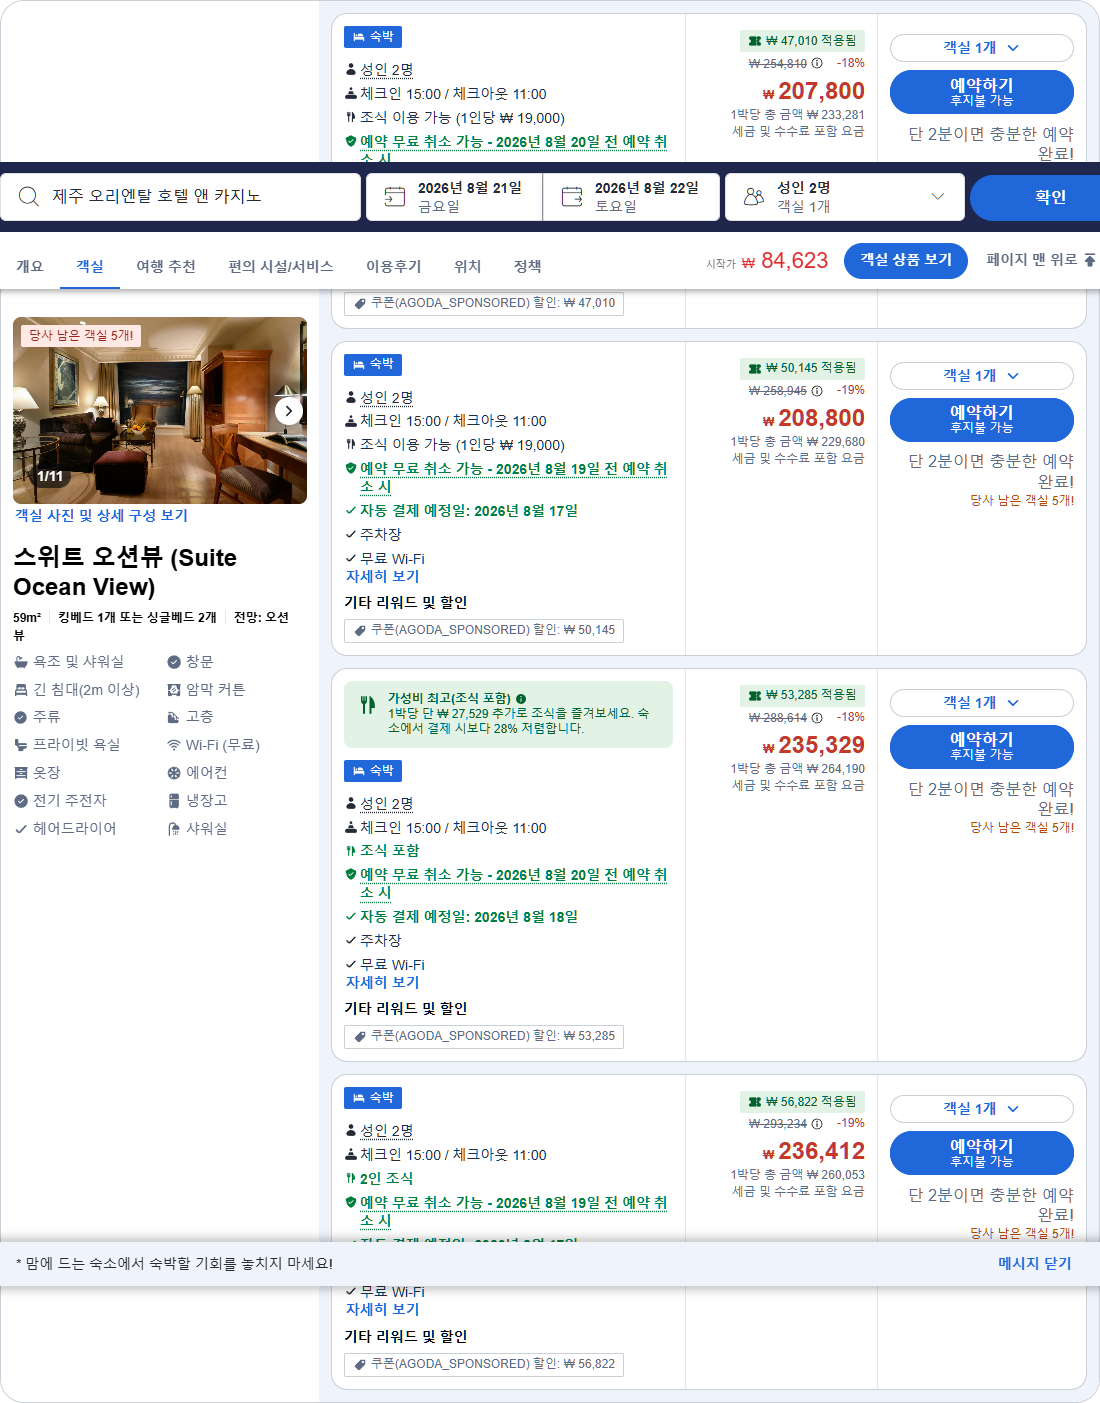Viewport: 1100px width, 1403px height.
Task: Click the 냉장고 amenity icon
Action: [x=174, y=800]
